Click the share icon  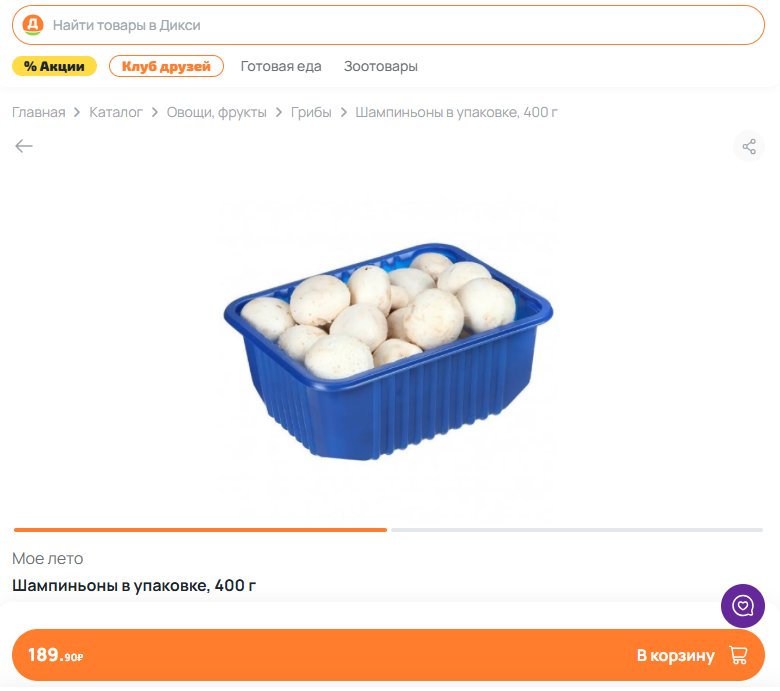coord(749,146)
